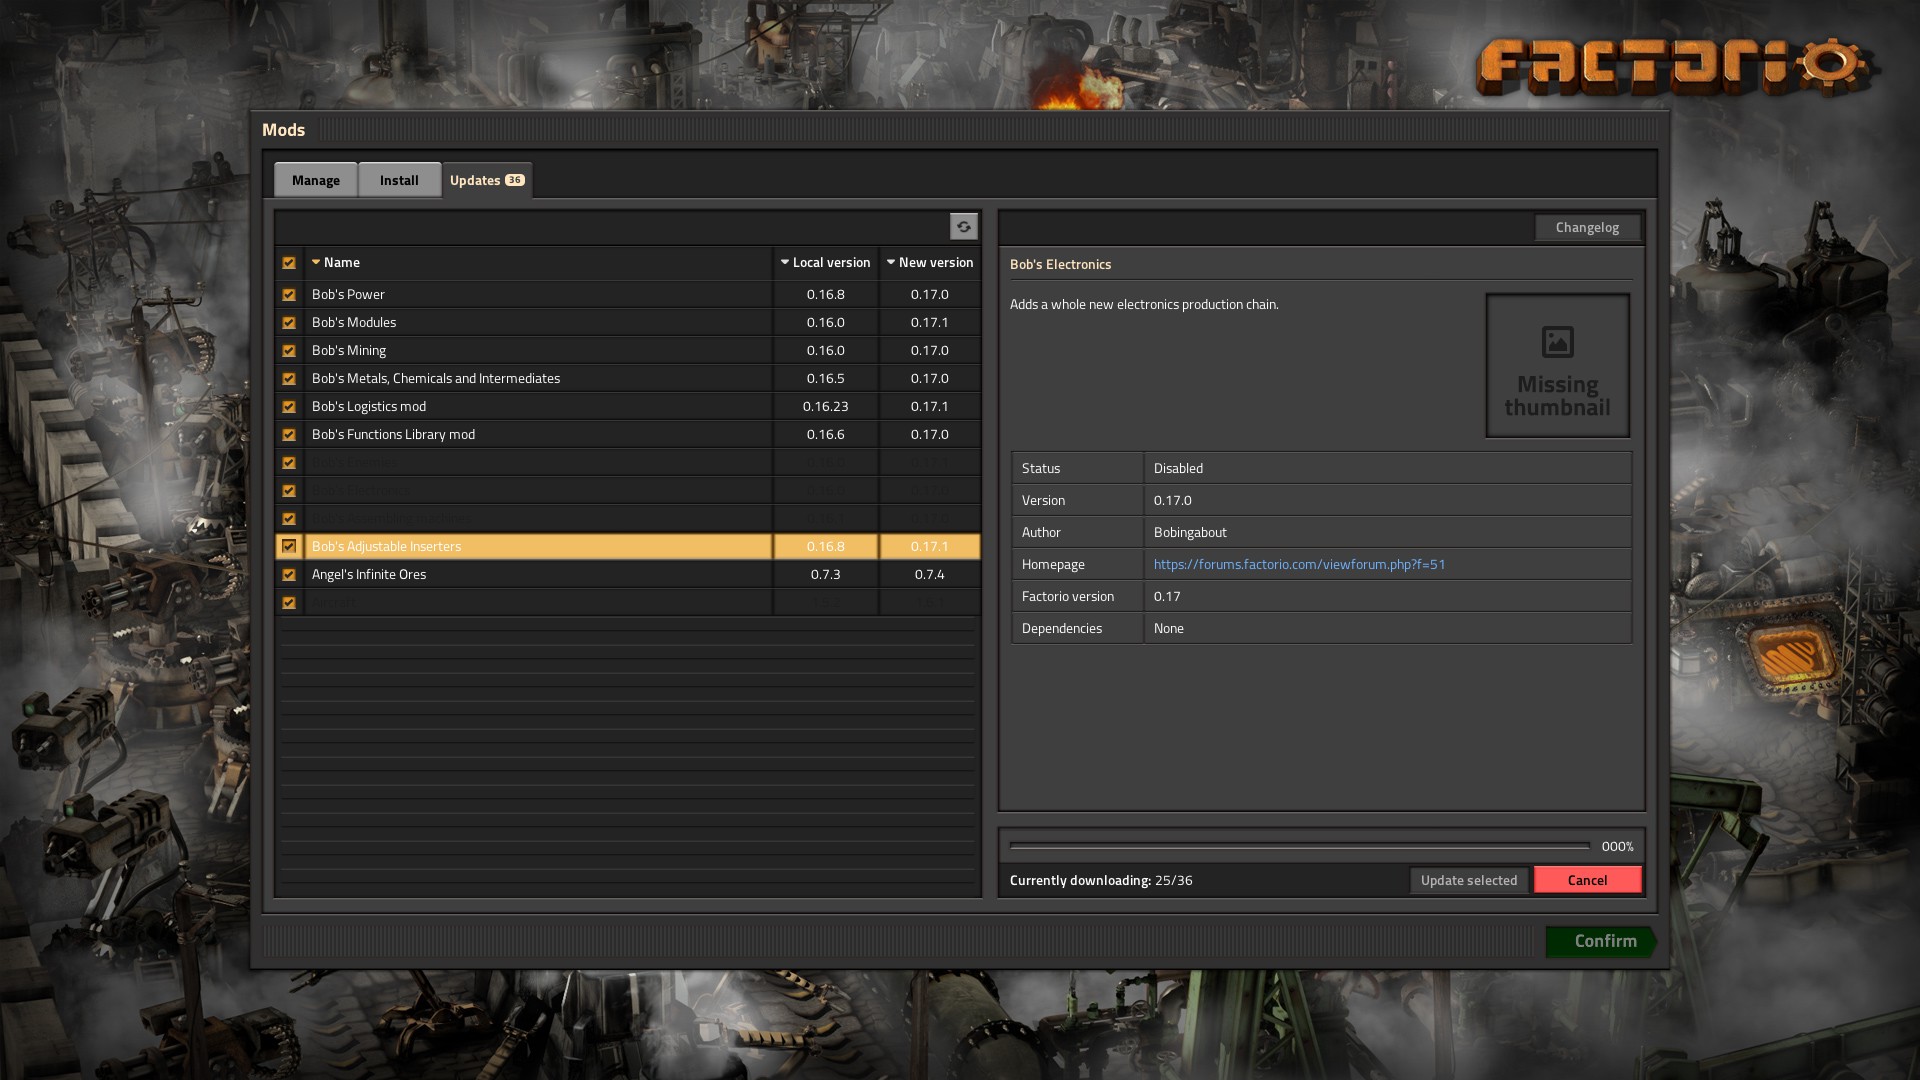Image resolution: width=1920 pixels, height=1080 pixels.
Task: Toggle the select-all checkbox in header
Action: click(289, 263)
